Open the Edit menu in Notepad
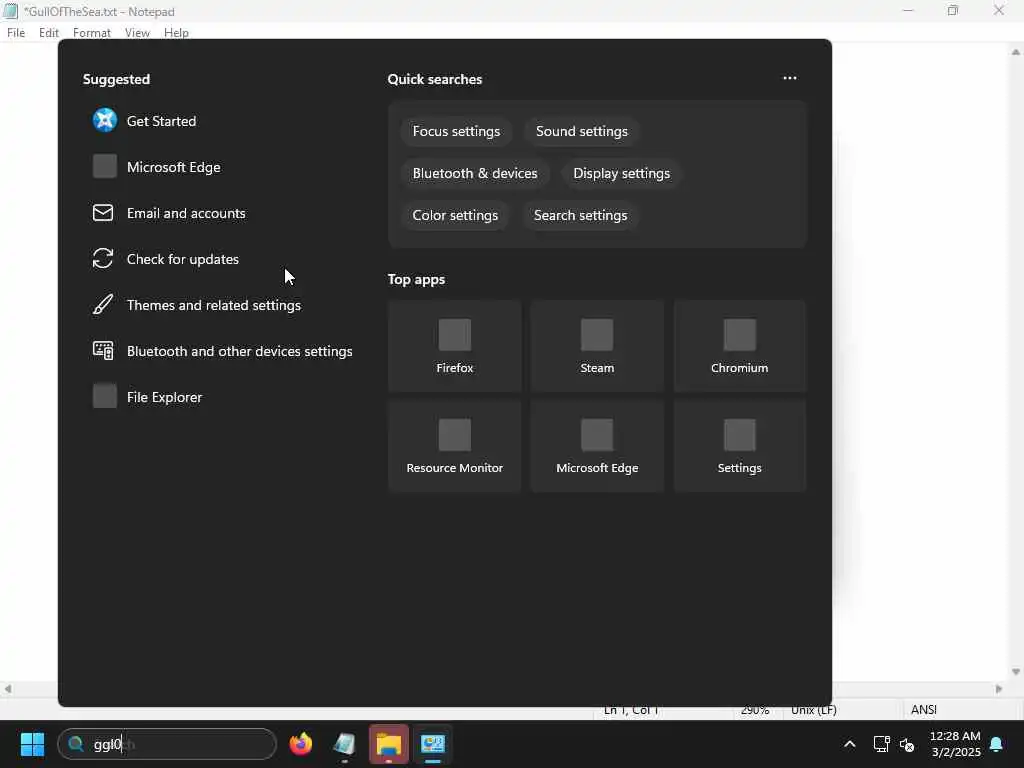Screen dimensions: 1024x768 (49, 33)
